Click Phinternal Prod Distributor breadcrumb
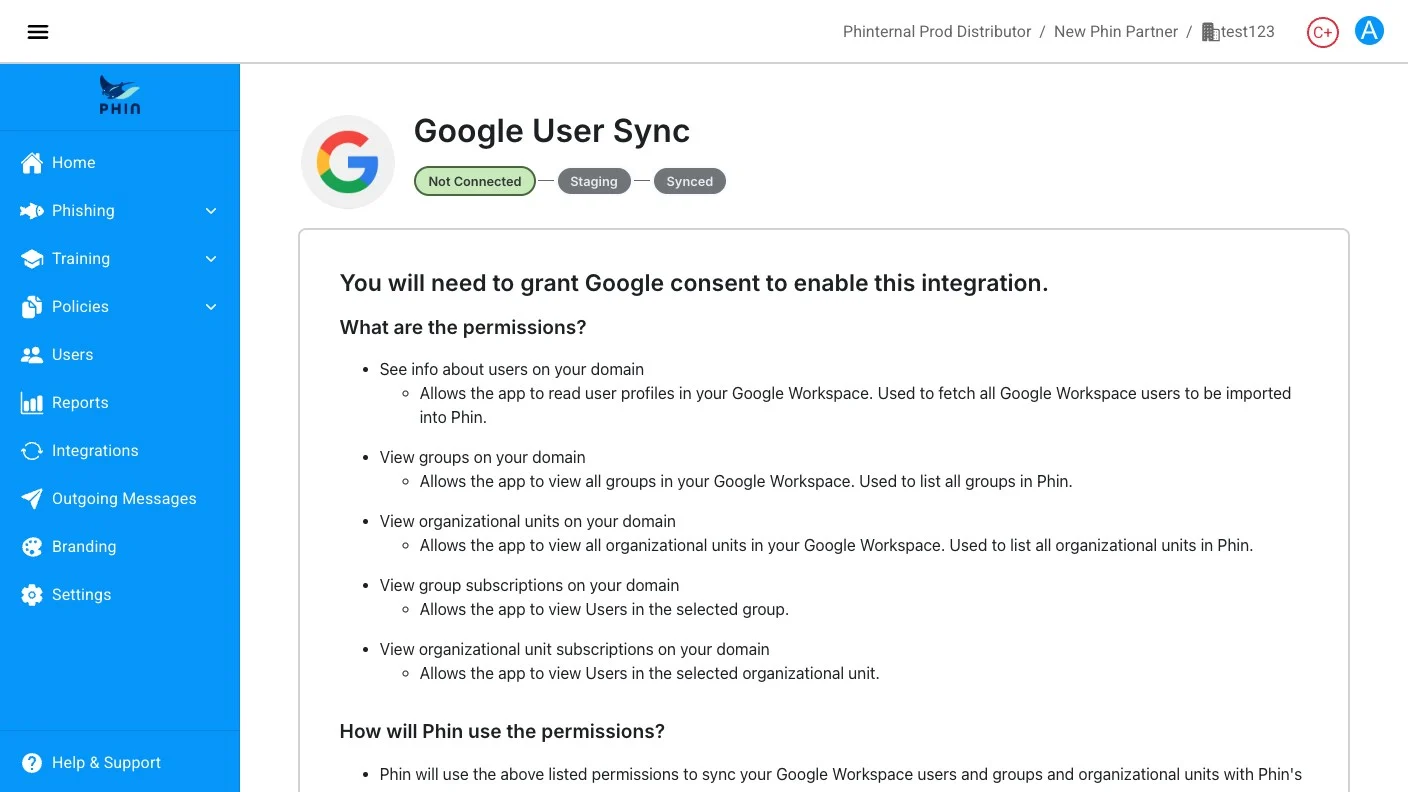This screenshot has width=1408, height=792. point(937,32)
